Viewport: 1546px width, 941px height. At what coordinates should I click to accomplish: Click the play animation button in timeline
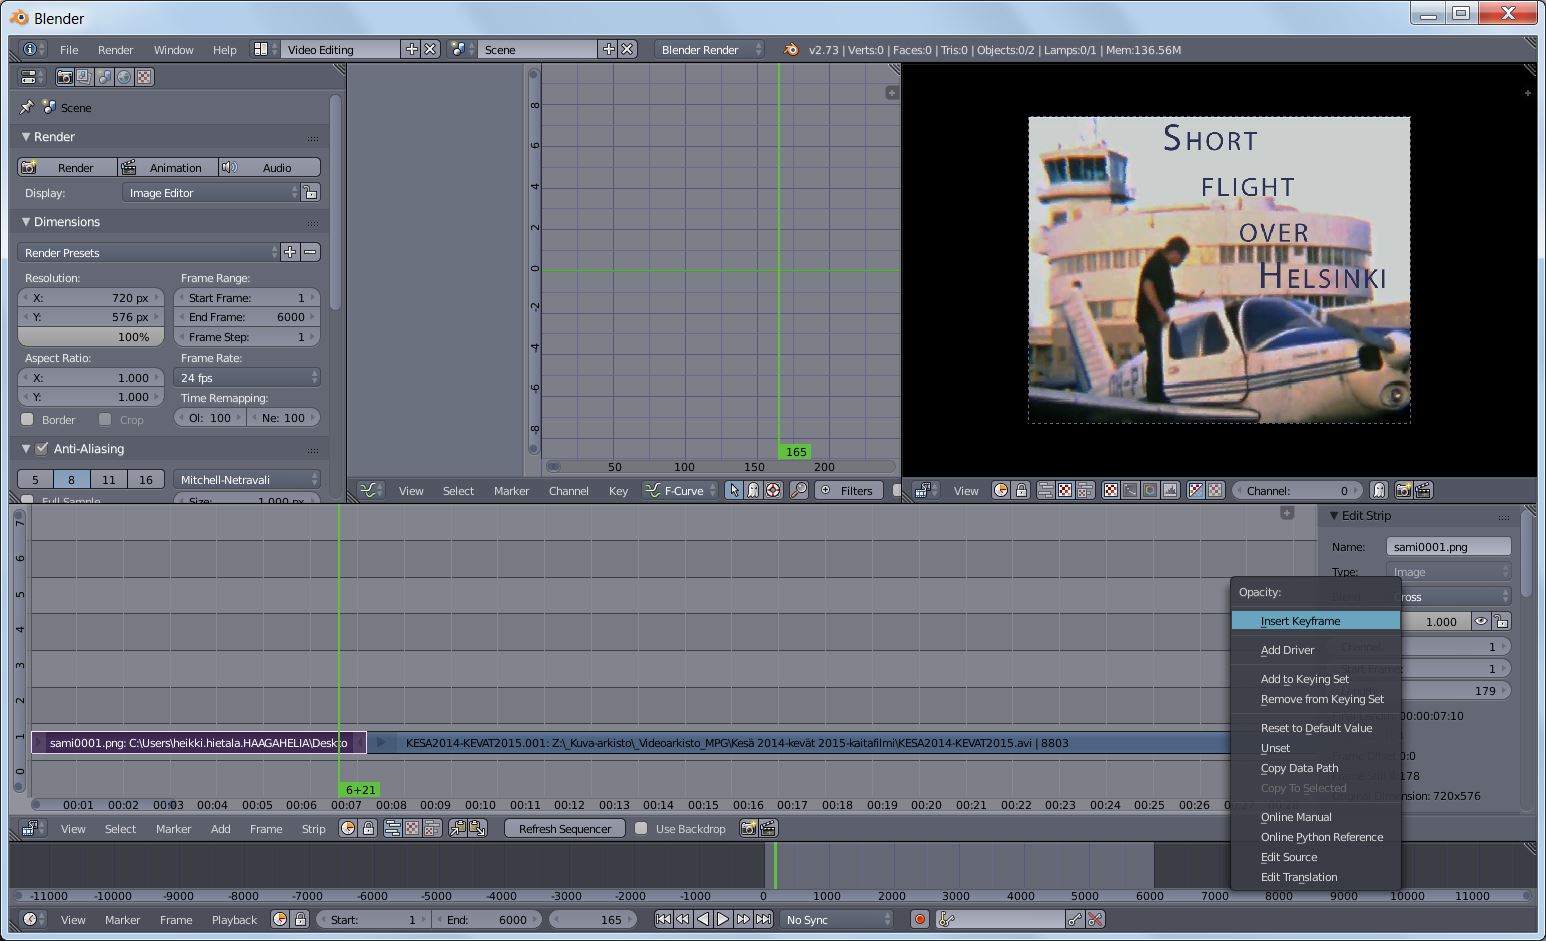point(723,919)
